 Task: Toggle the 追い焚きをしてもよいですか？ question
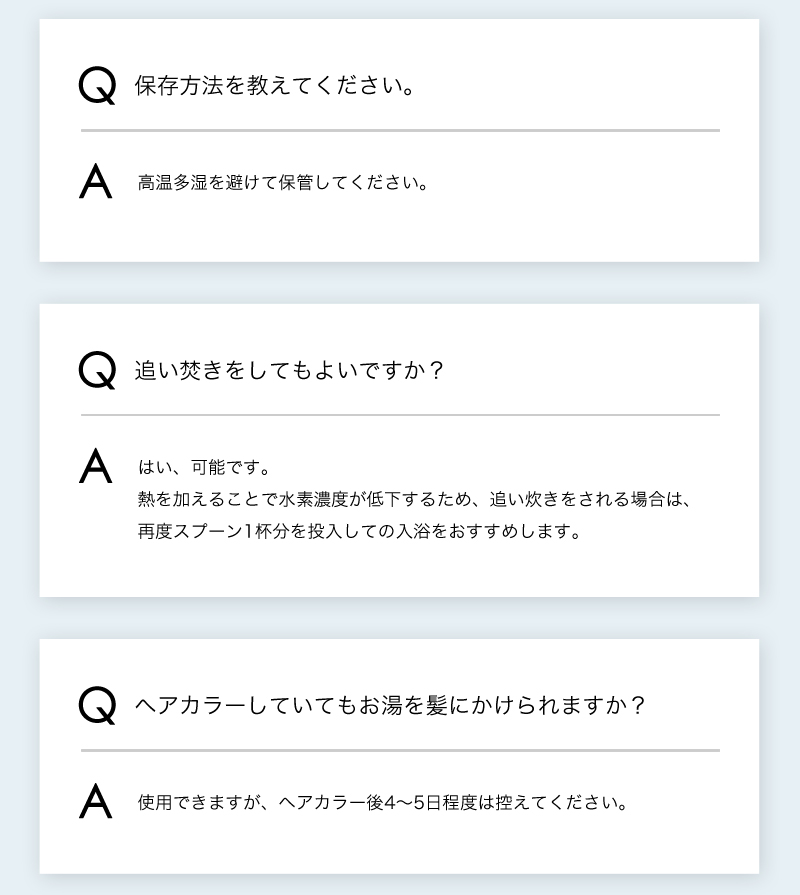[x=289, y=371]
